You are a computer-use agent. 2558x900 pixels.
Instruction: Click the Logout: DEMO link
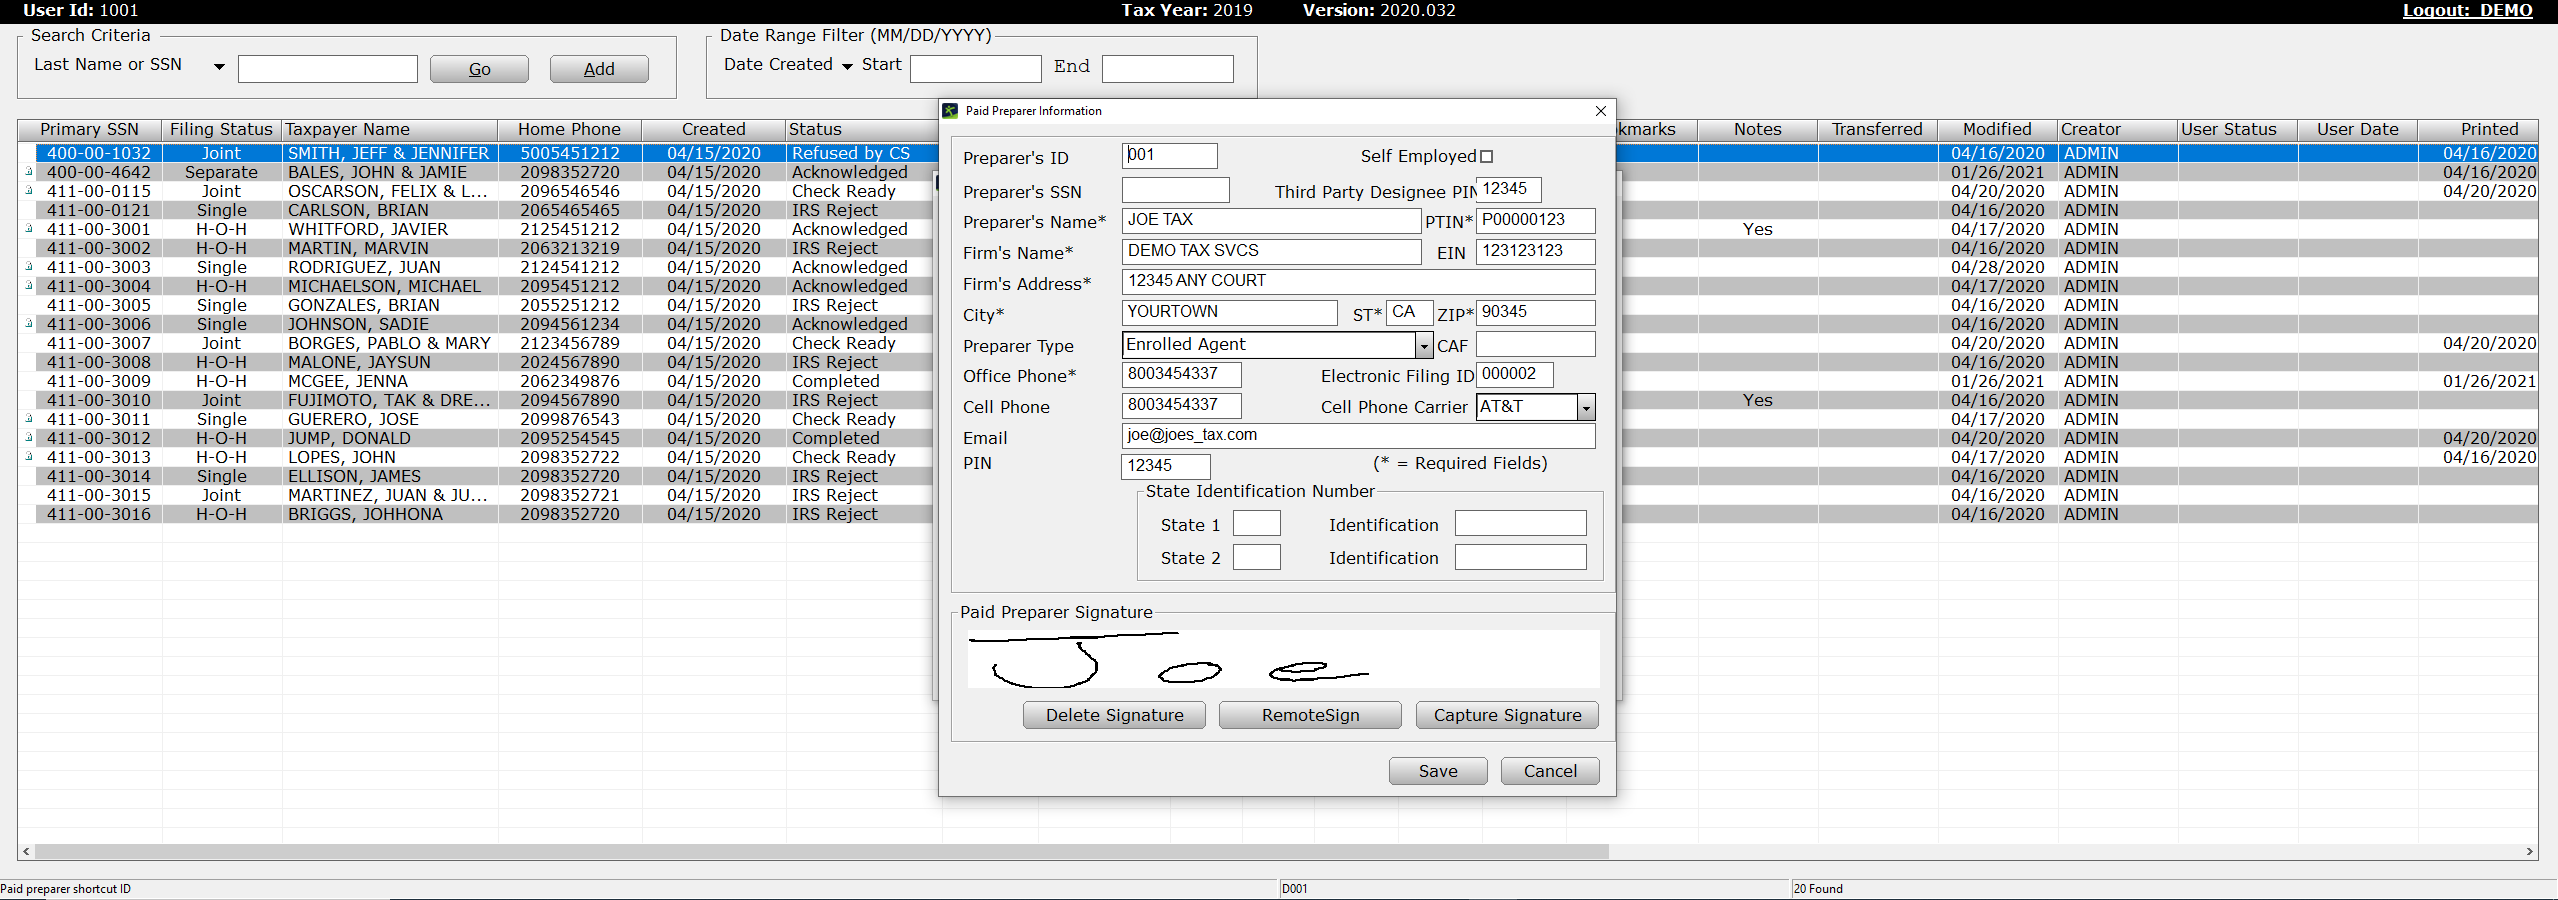[x=2467, y=11]
